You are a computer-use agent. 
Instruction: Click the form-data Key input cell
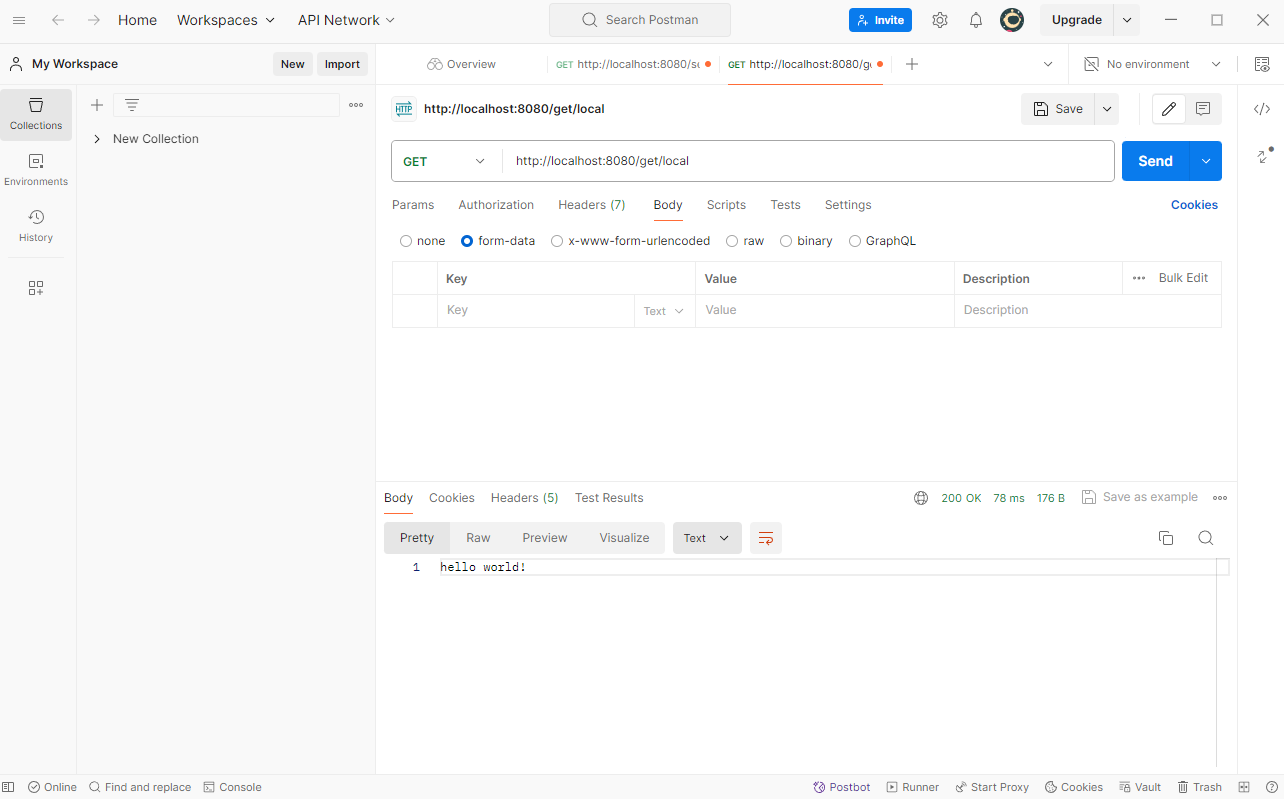pos(535,311)
